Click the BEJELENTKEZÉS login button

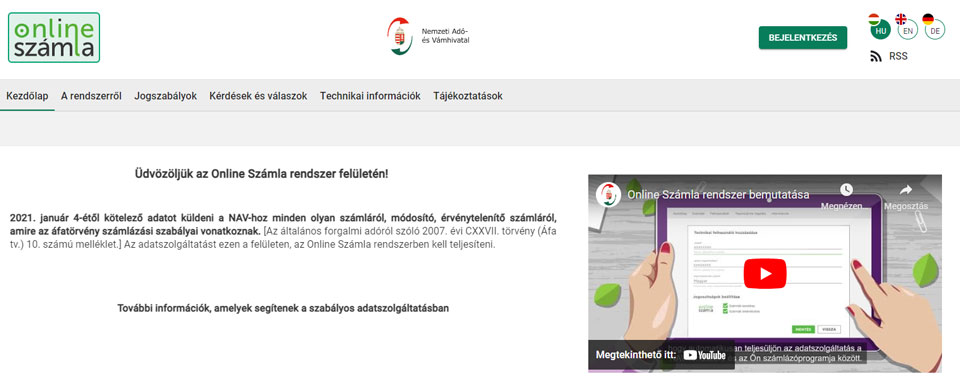[803, 37]
